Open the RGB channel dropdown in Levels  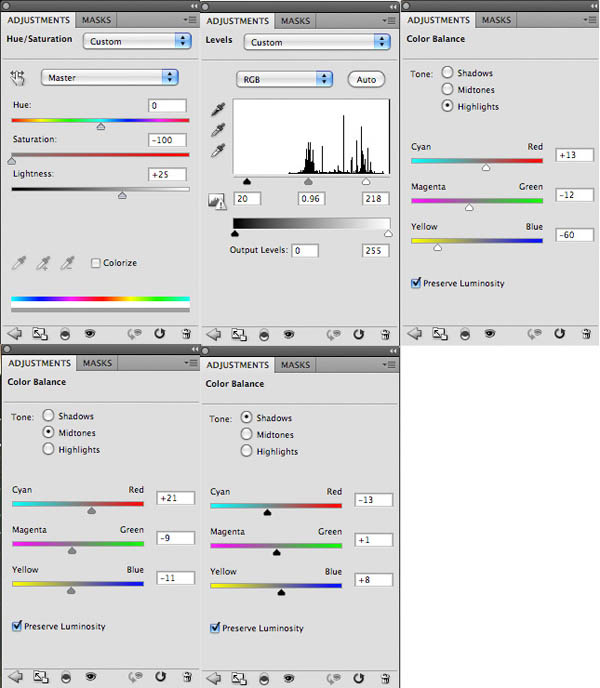click(284, 78)
